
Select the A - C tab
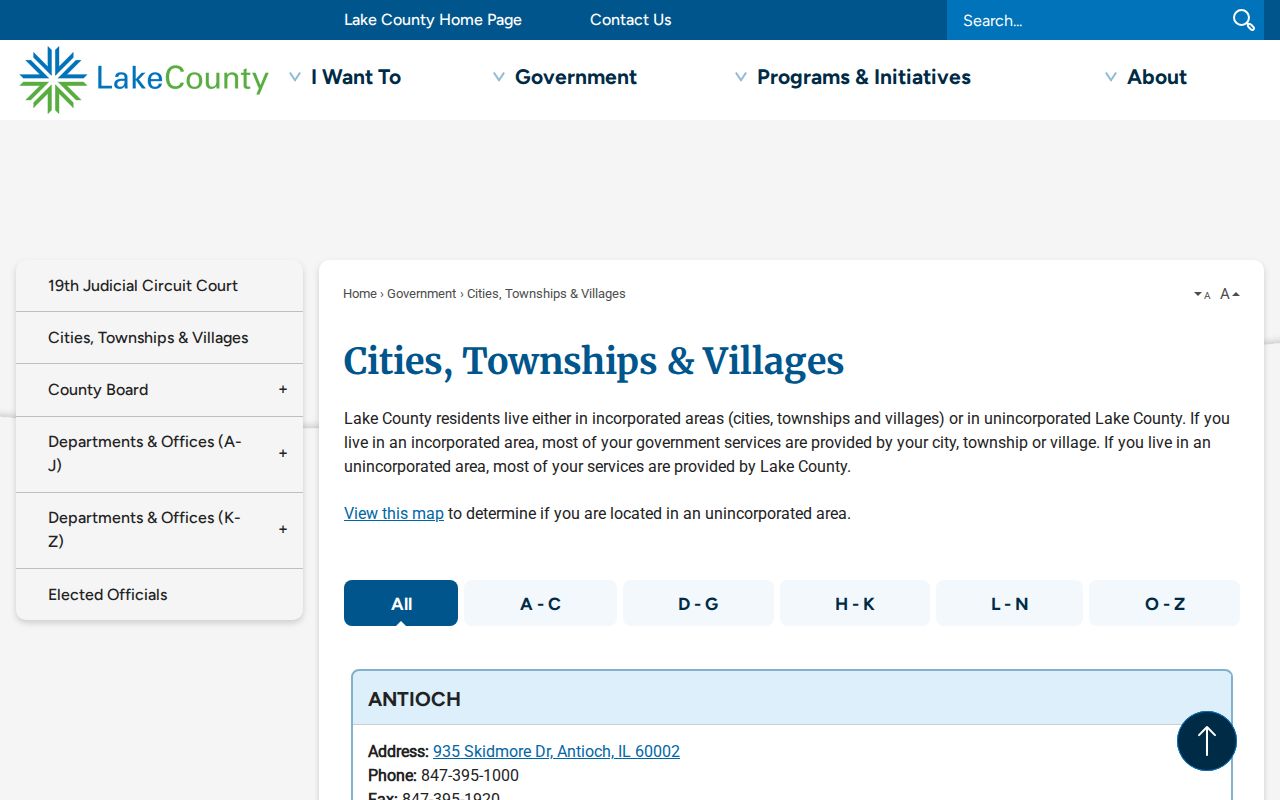pyautogui.click(x=540, y=603)
